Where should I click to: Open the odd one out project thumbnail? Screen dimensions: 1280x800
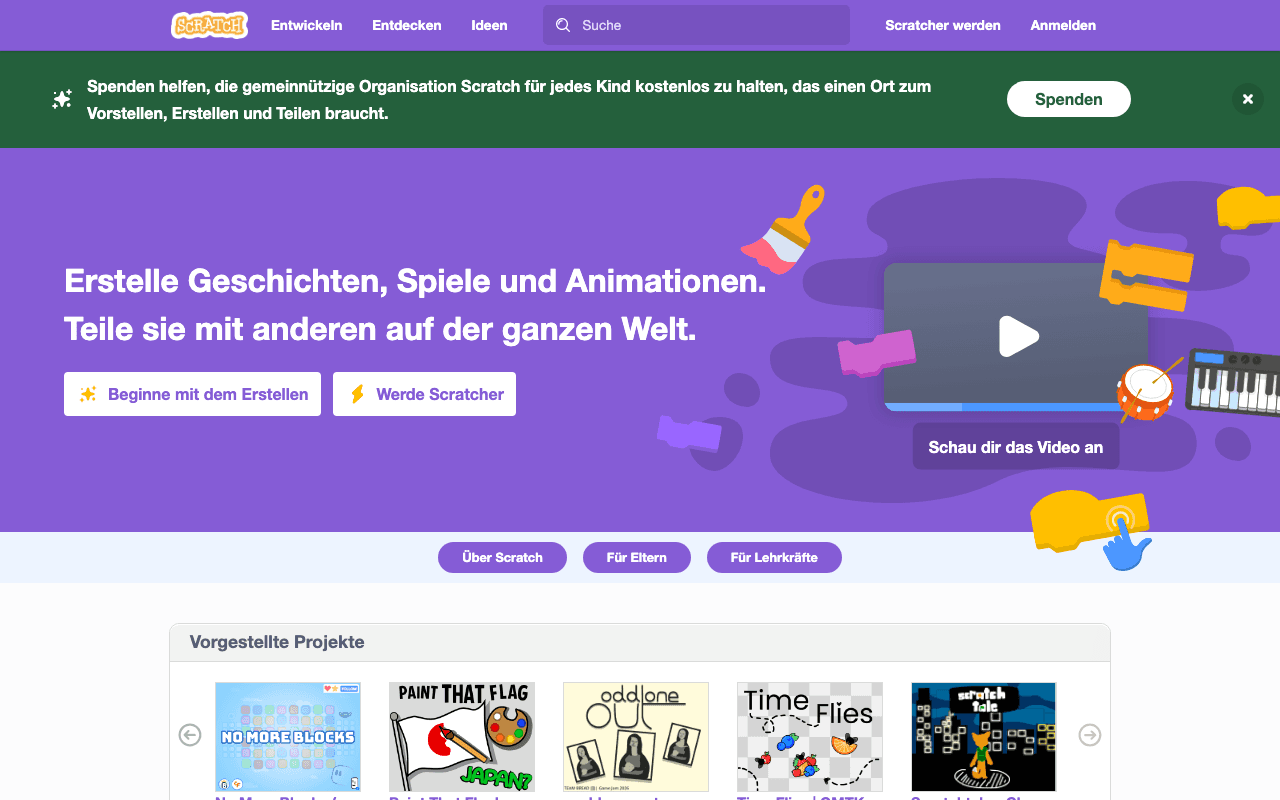(636, 737)
